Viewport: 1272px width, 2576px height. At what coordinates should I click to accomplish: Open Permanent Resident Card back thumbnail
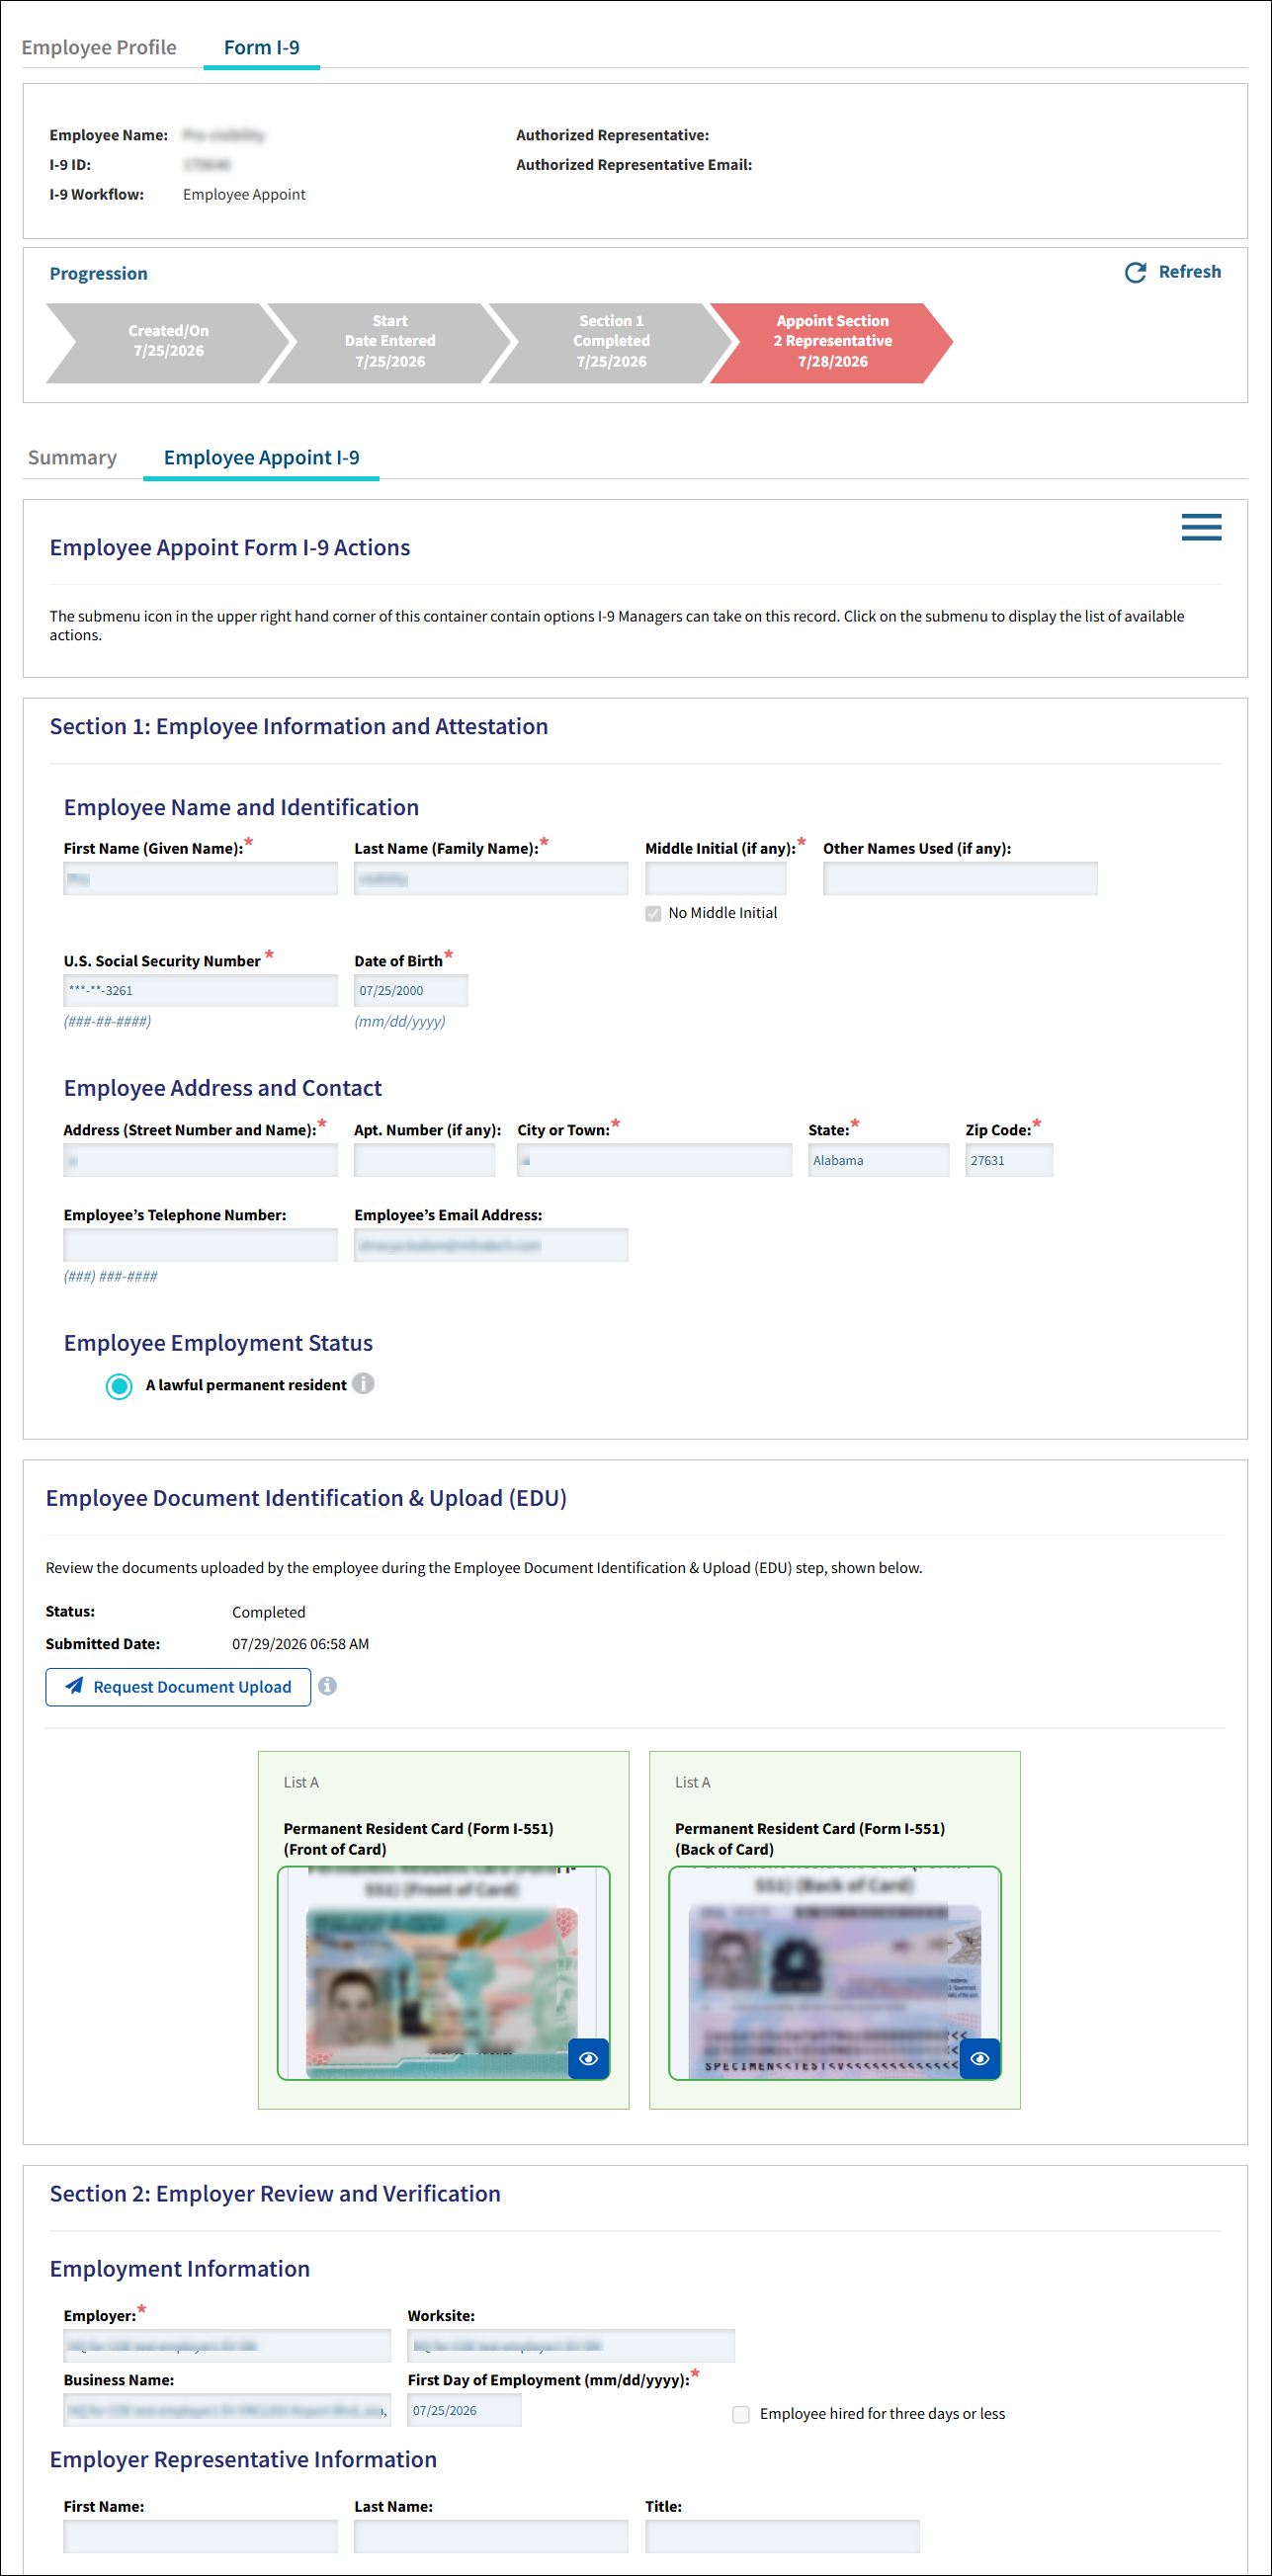[x=834, y=1973]
